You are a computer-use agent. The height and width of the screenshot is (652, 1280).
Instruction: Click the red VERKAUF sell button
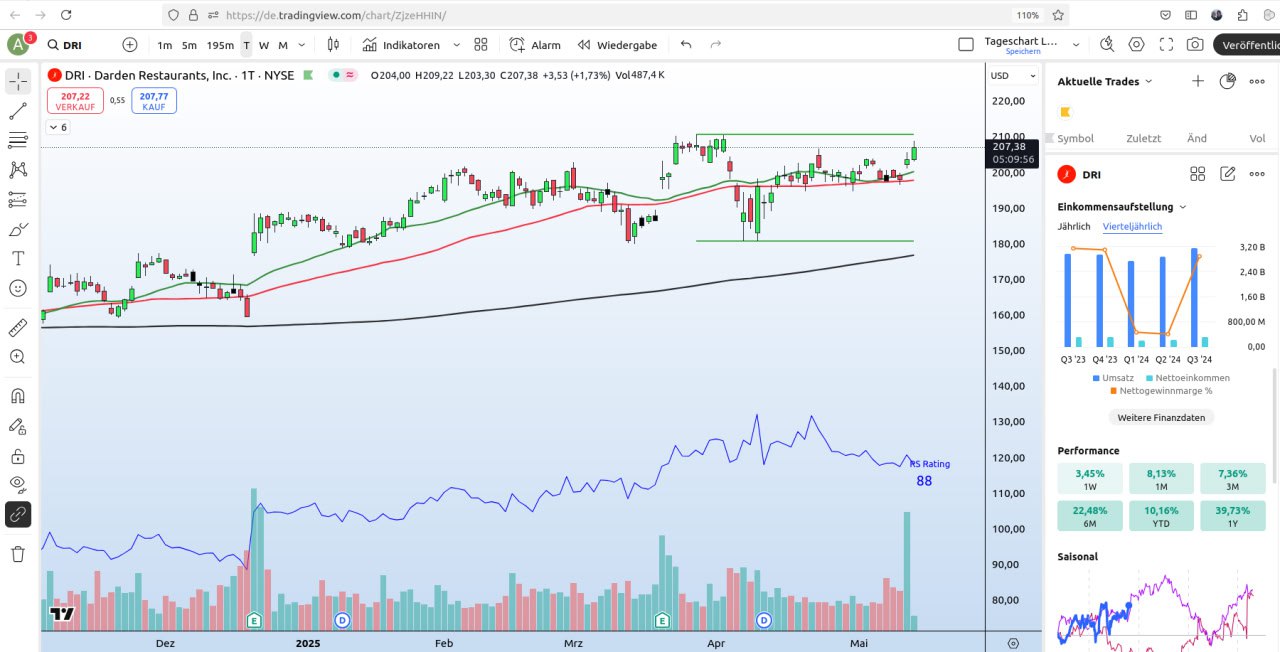75,101
